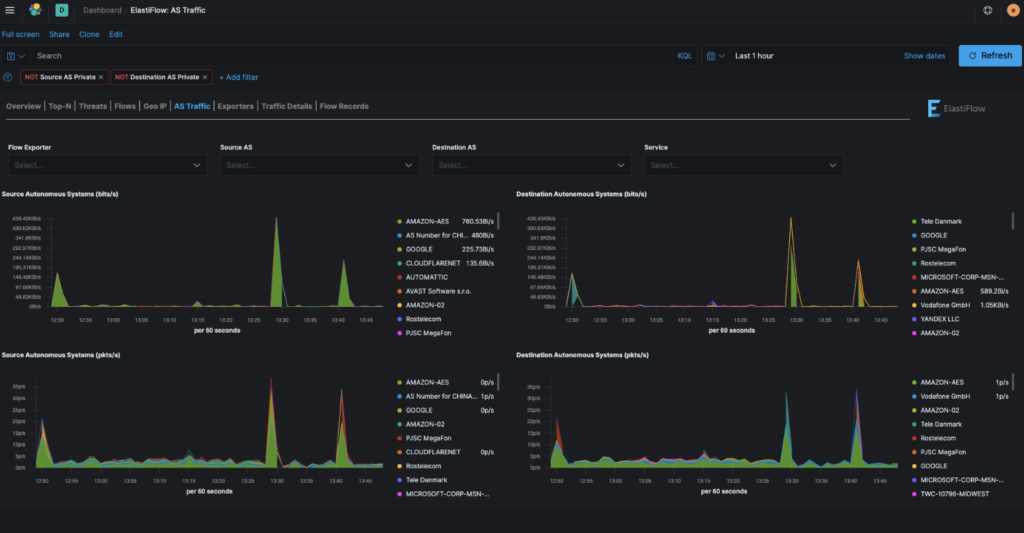Open the Top-N tab
Screen dimensions: 1024x533
click(59, 106)
